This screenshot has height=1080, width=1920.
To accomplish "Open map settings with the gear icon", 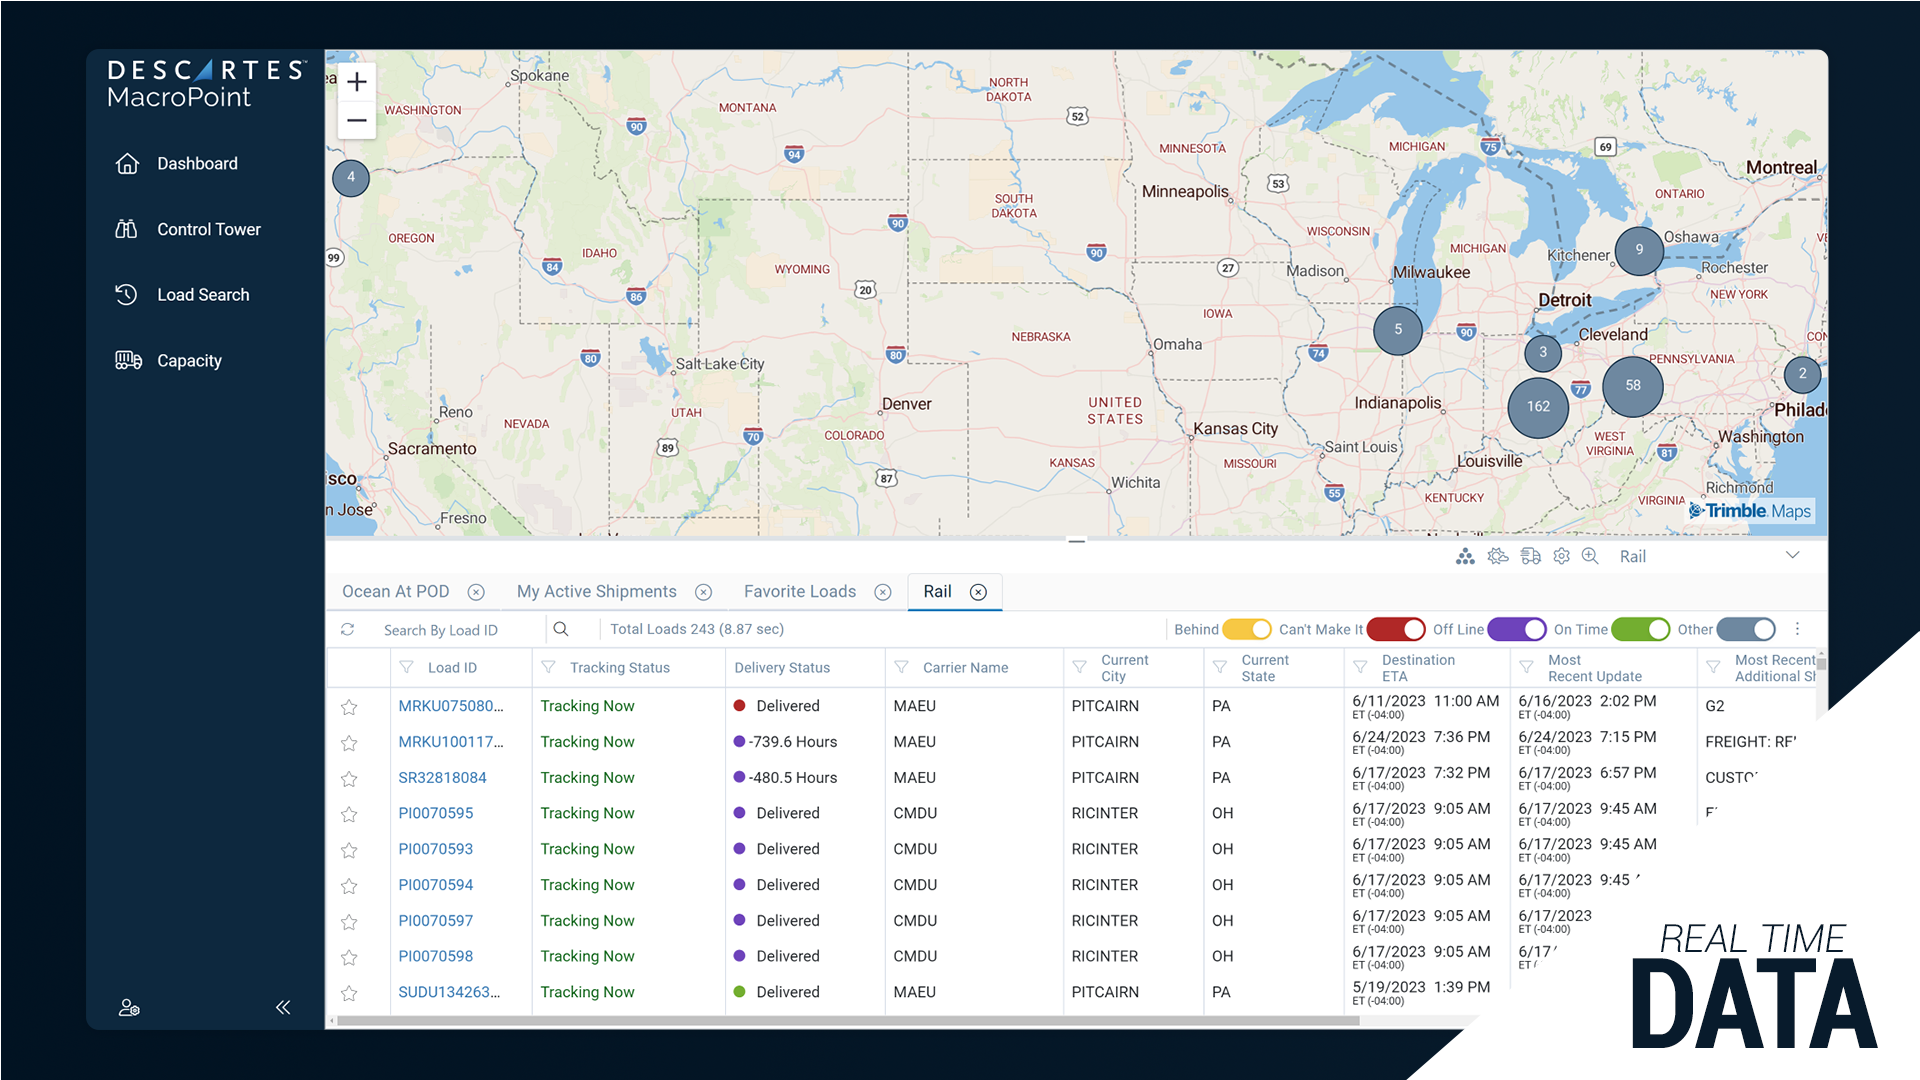I will 1562,557.
